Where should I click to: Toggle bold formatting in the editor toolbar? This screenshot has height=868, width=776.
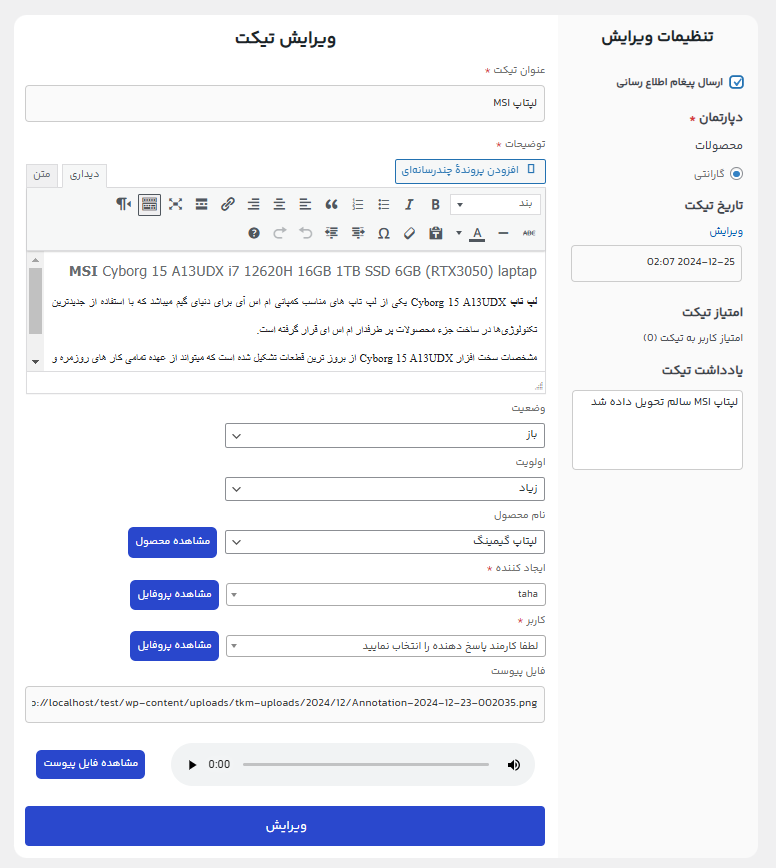click(435, 204)
